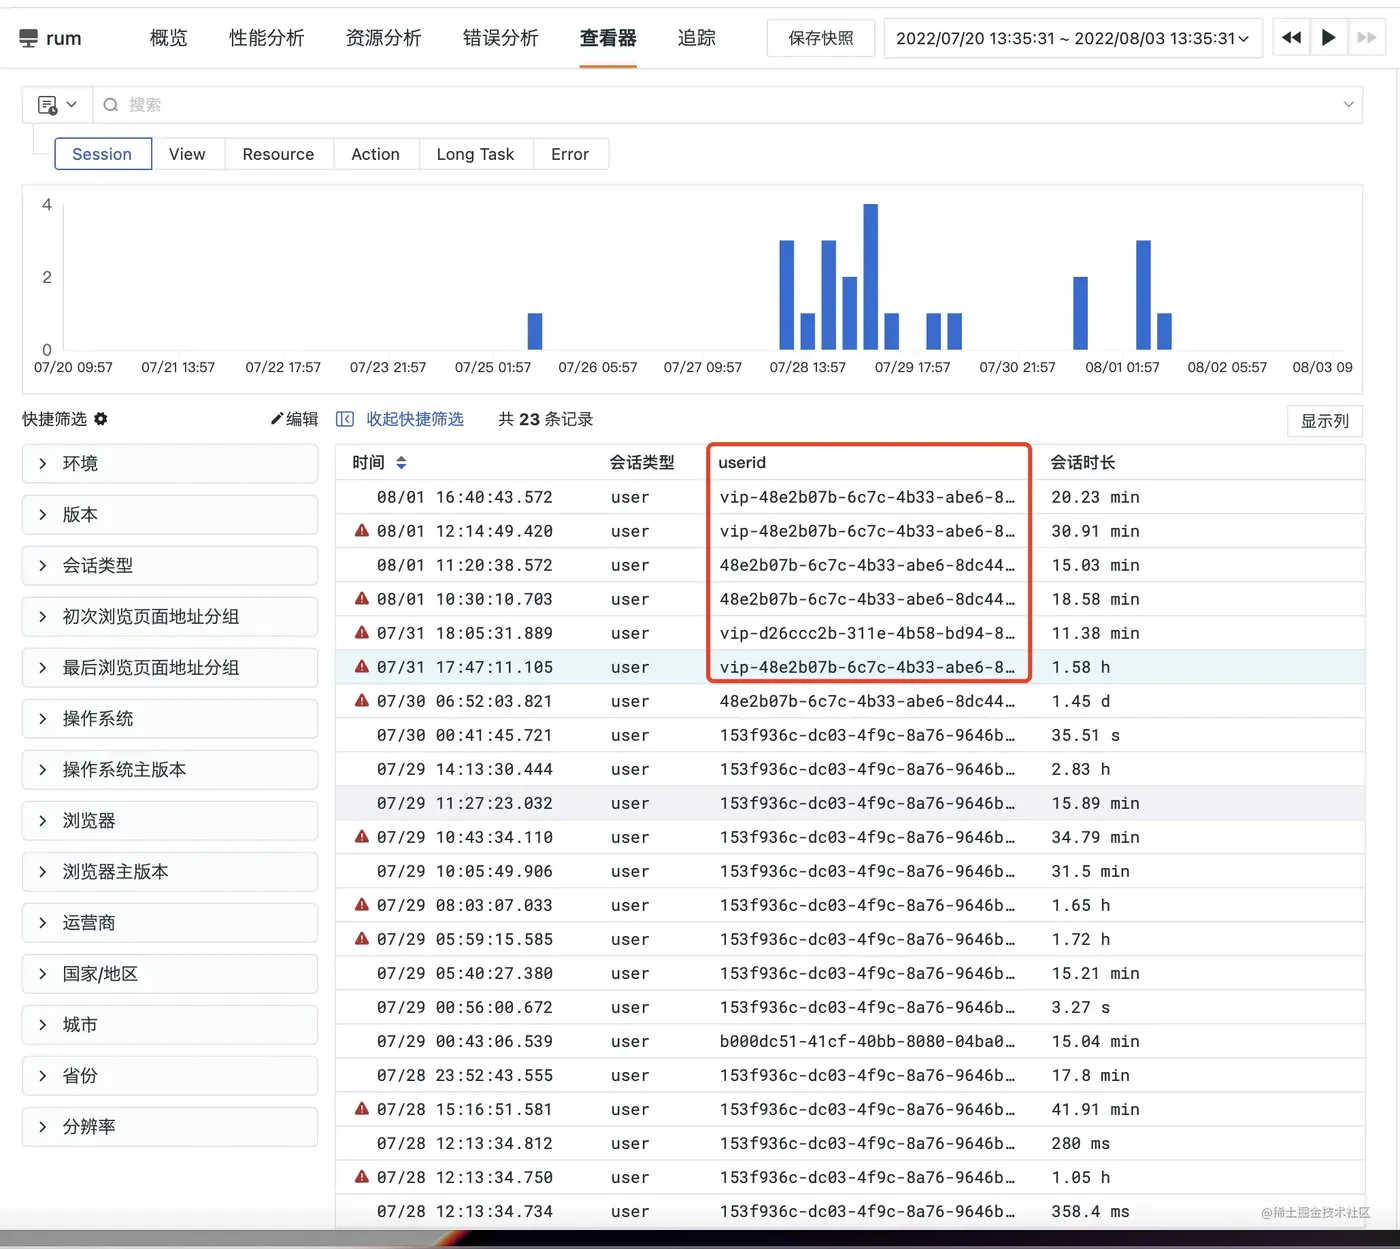Screen dimensions: 1400x1249
Task: Click the warning triangle on 07/31 18:05:31.889 row
Action: [362, 632]
